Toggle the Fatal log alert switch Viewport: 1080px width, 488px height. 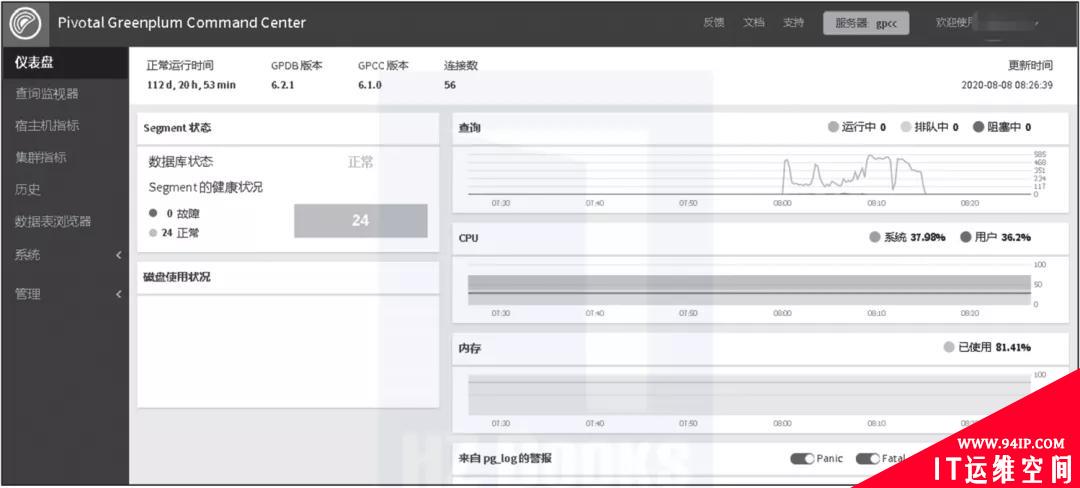point(868,458)
